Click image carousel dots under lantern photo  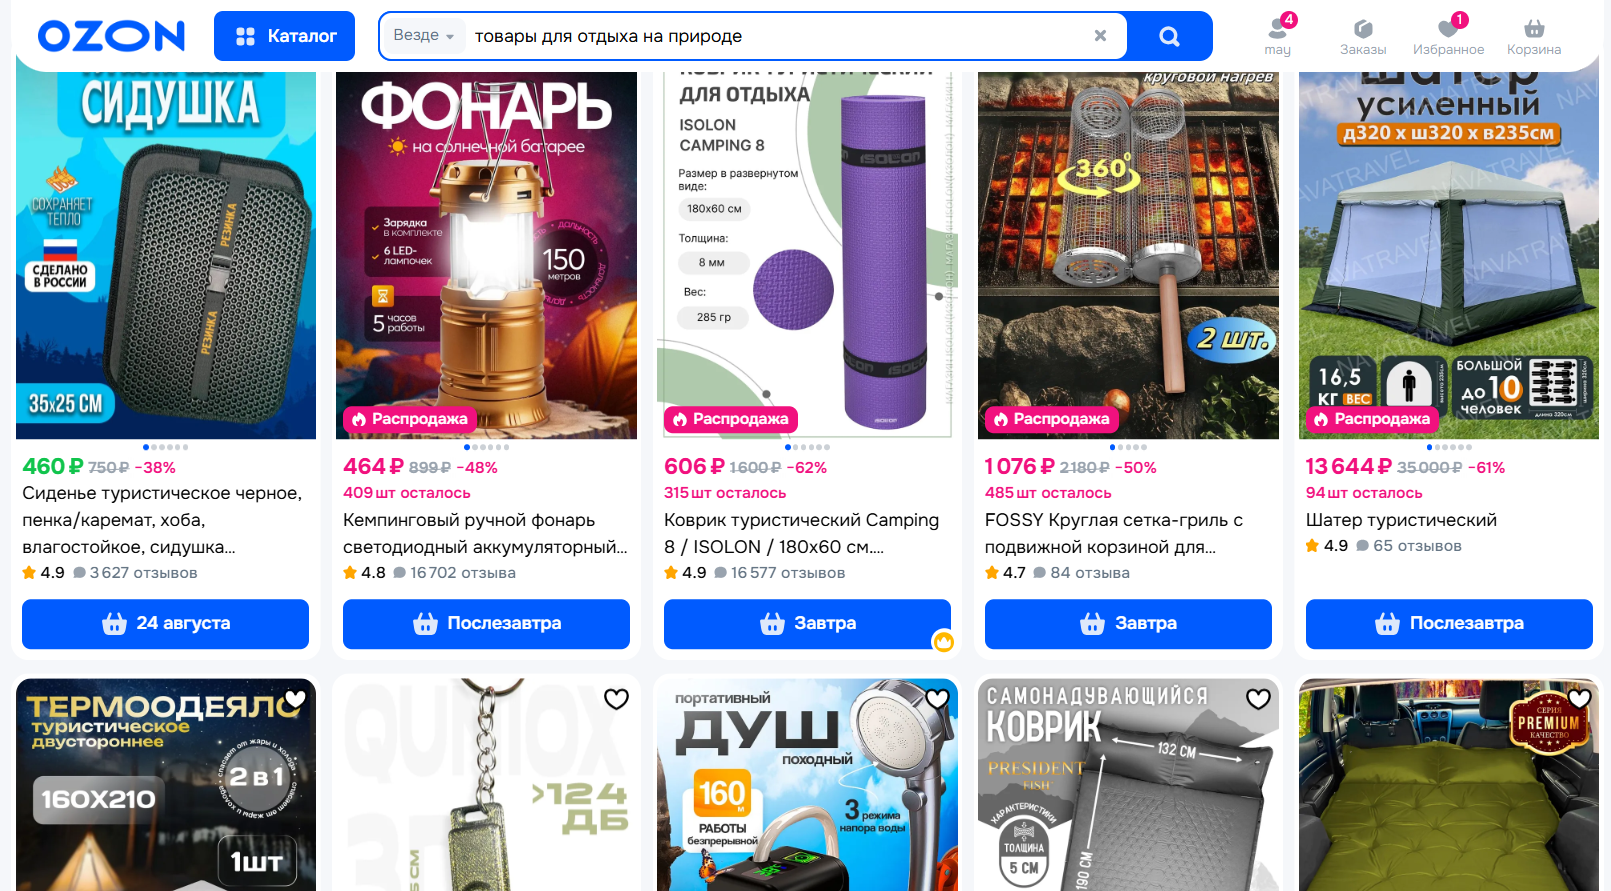click(486, 447)
